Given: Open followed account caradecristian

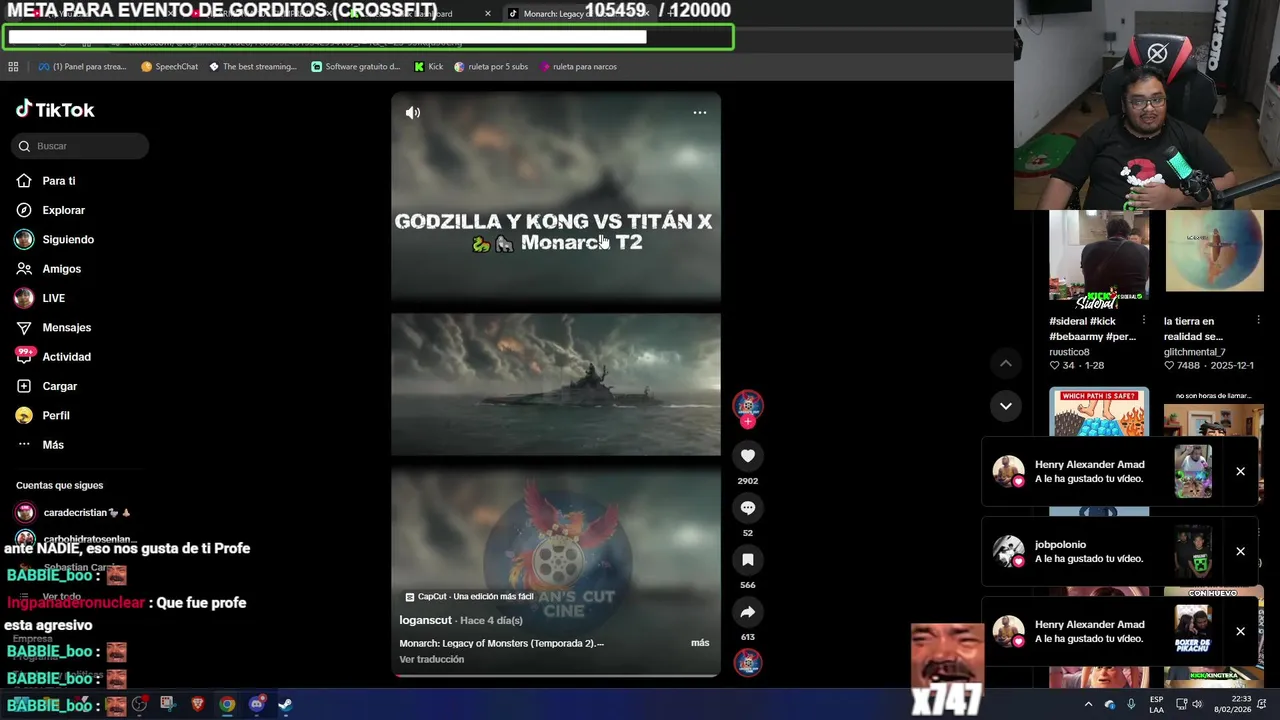Looking at the screenshot, I should 75,513.
